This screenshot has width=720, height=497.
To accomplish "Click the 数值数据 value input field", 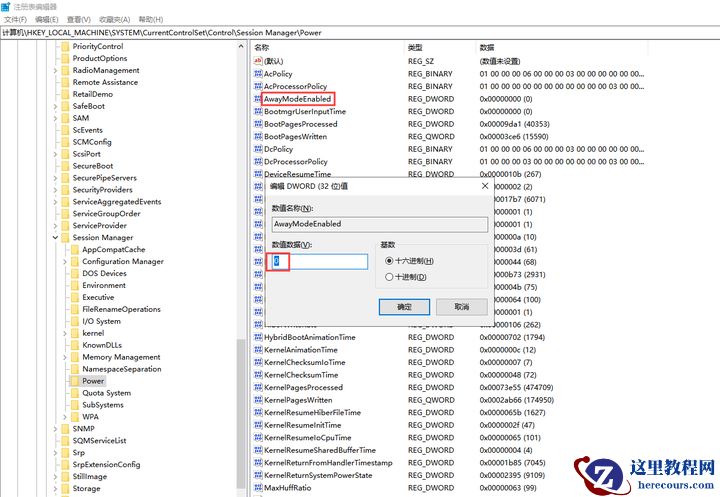I will click(x=320, y=261).
